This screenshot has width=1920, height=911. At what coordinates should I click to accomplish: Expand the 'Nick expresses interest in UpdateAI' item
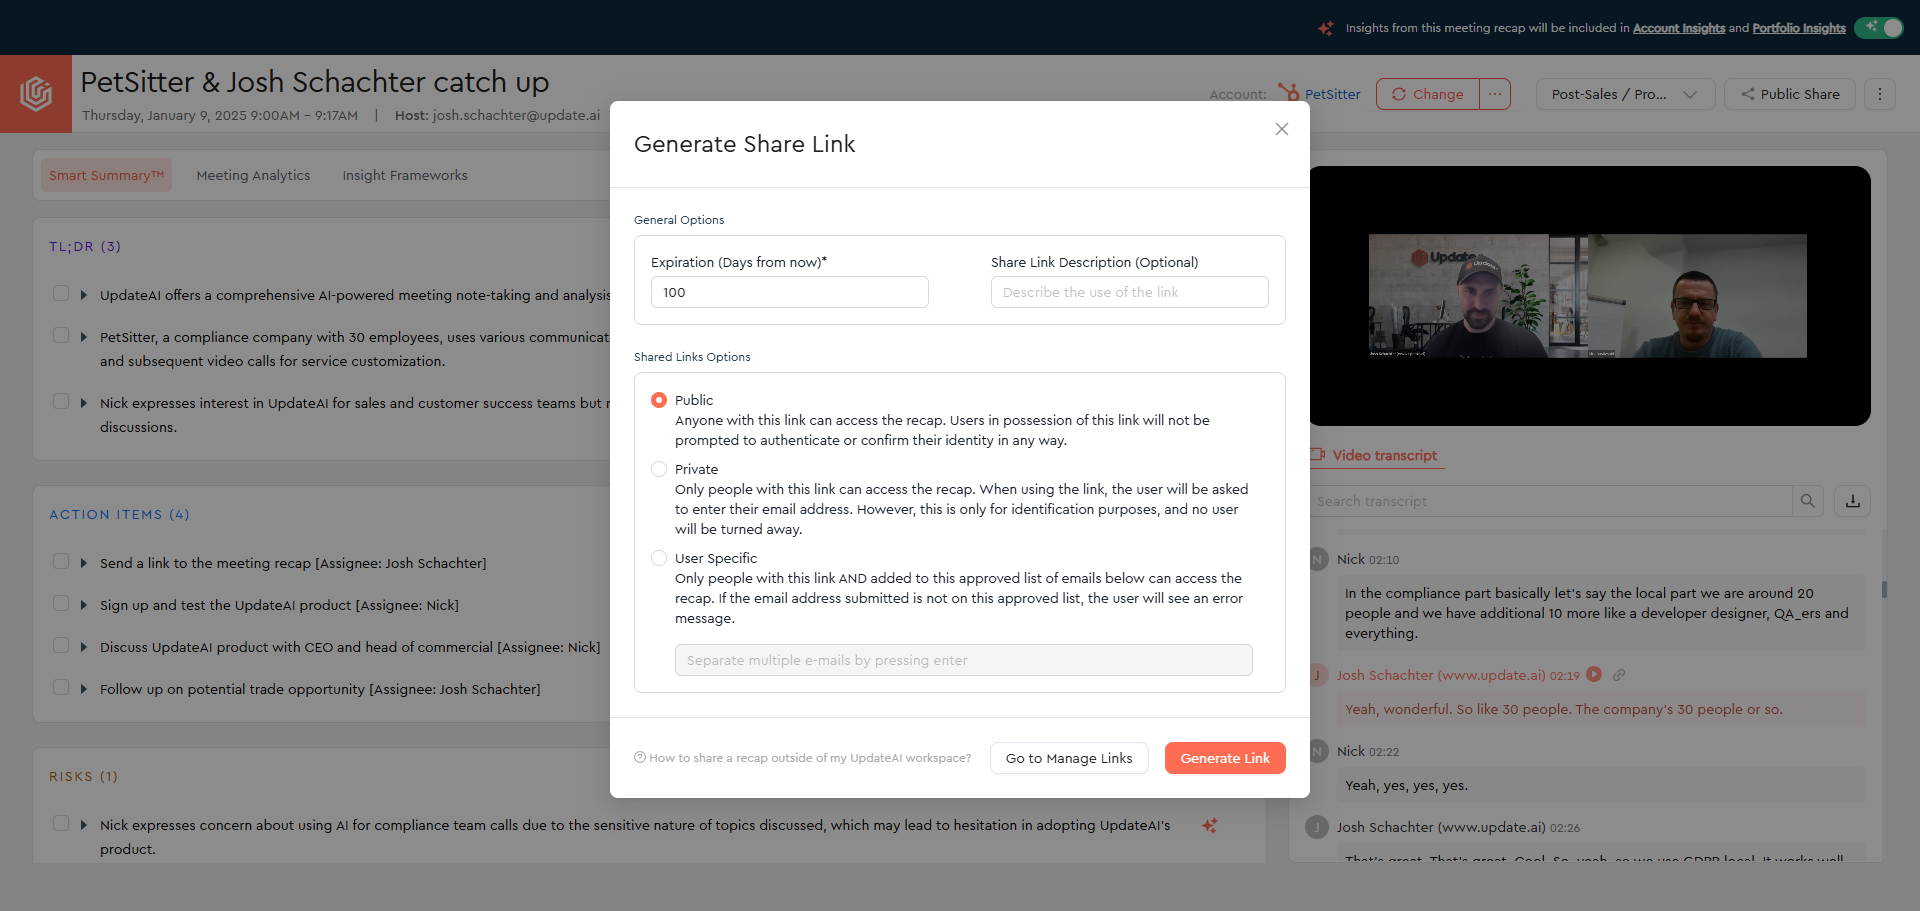click(84, 403)
